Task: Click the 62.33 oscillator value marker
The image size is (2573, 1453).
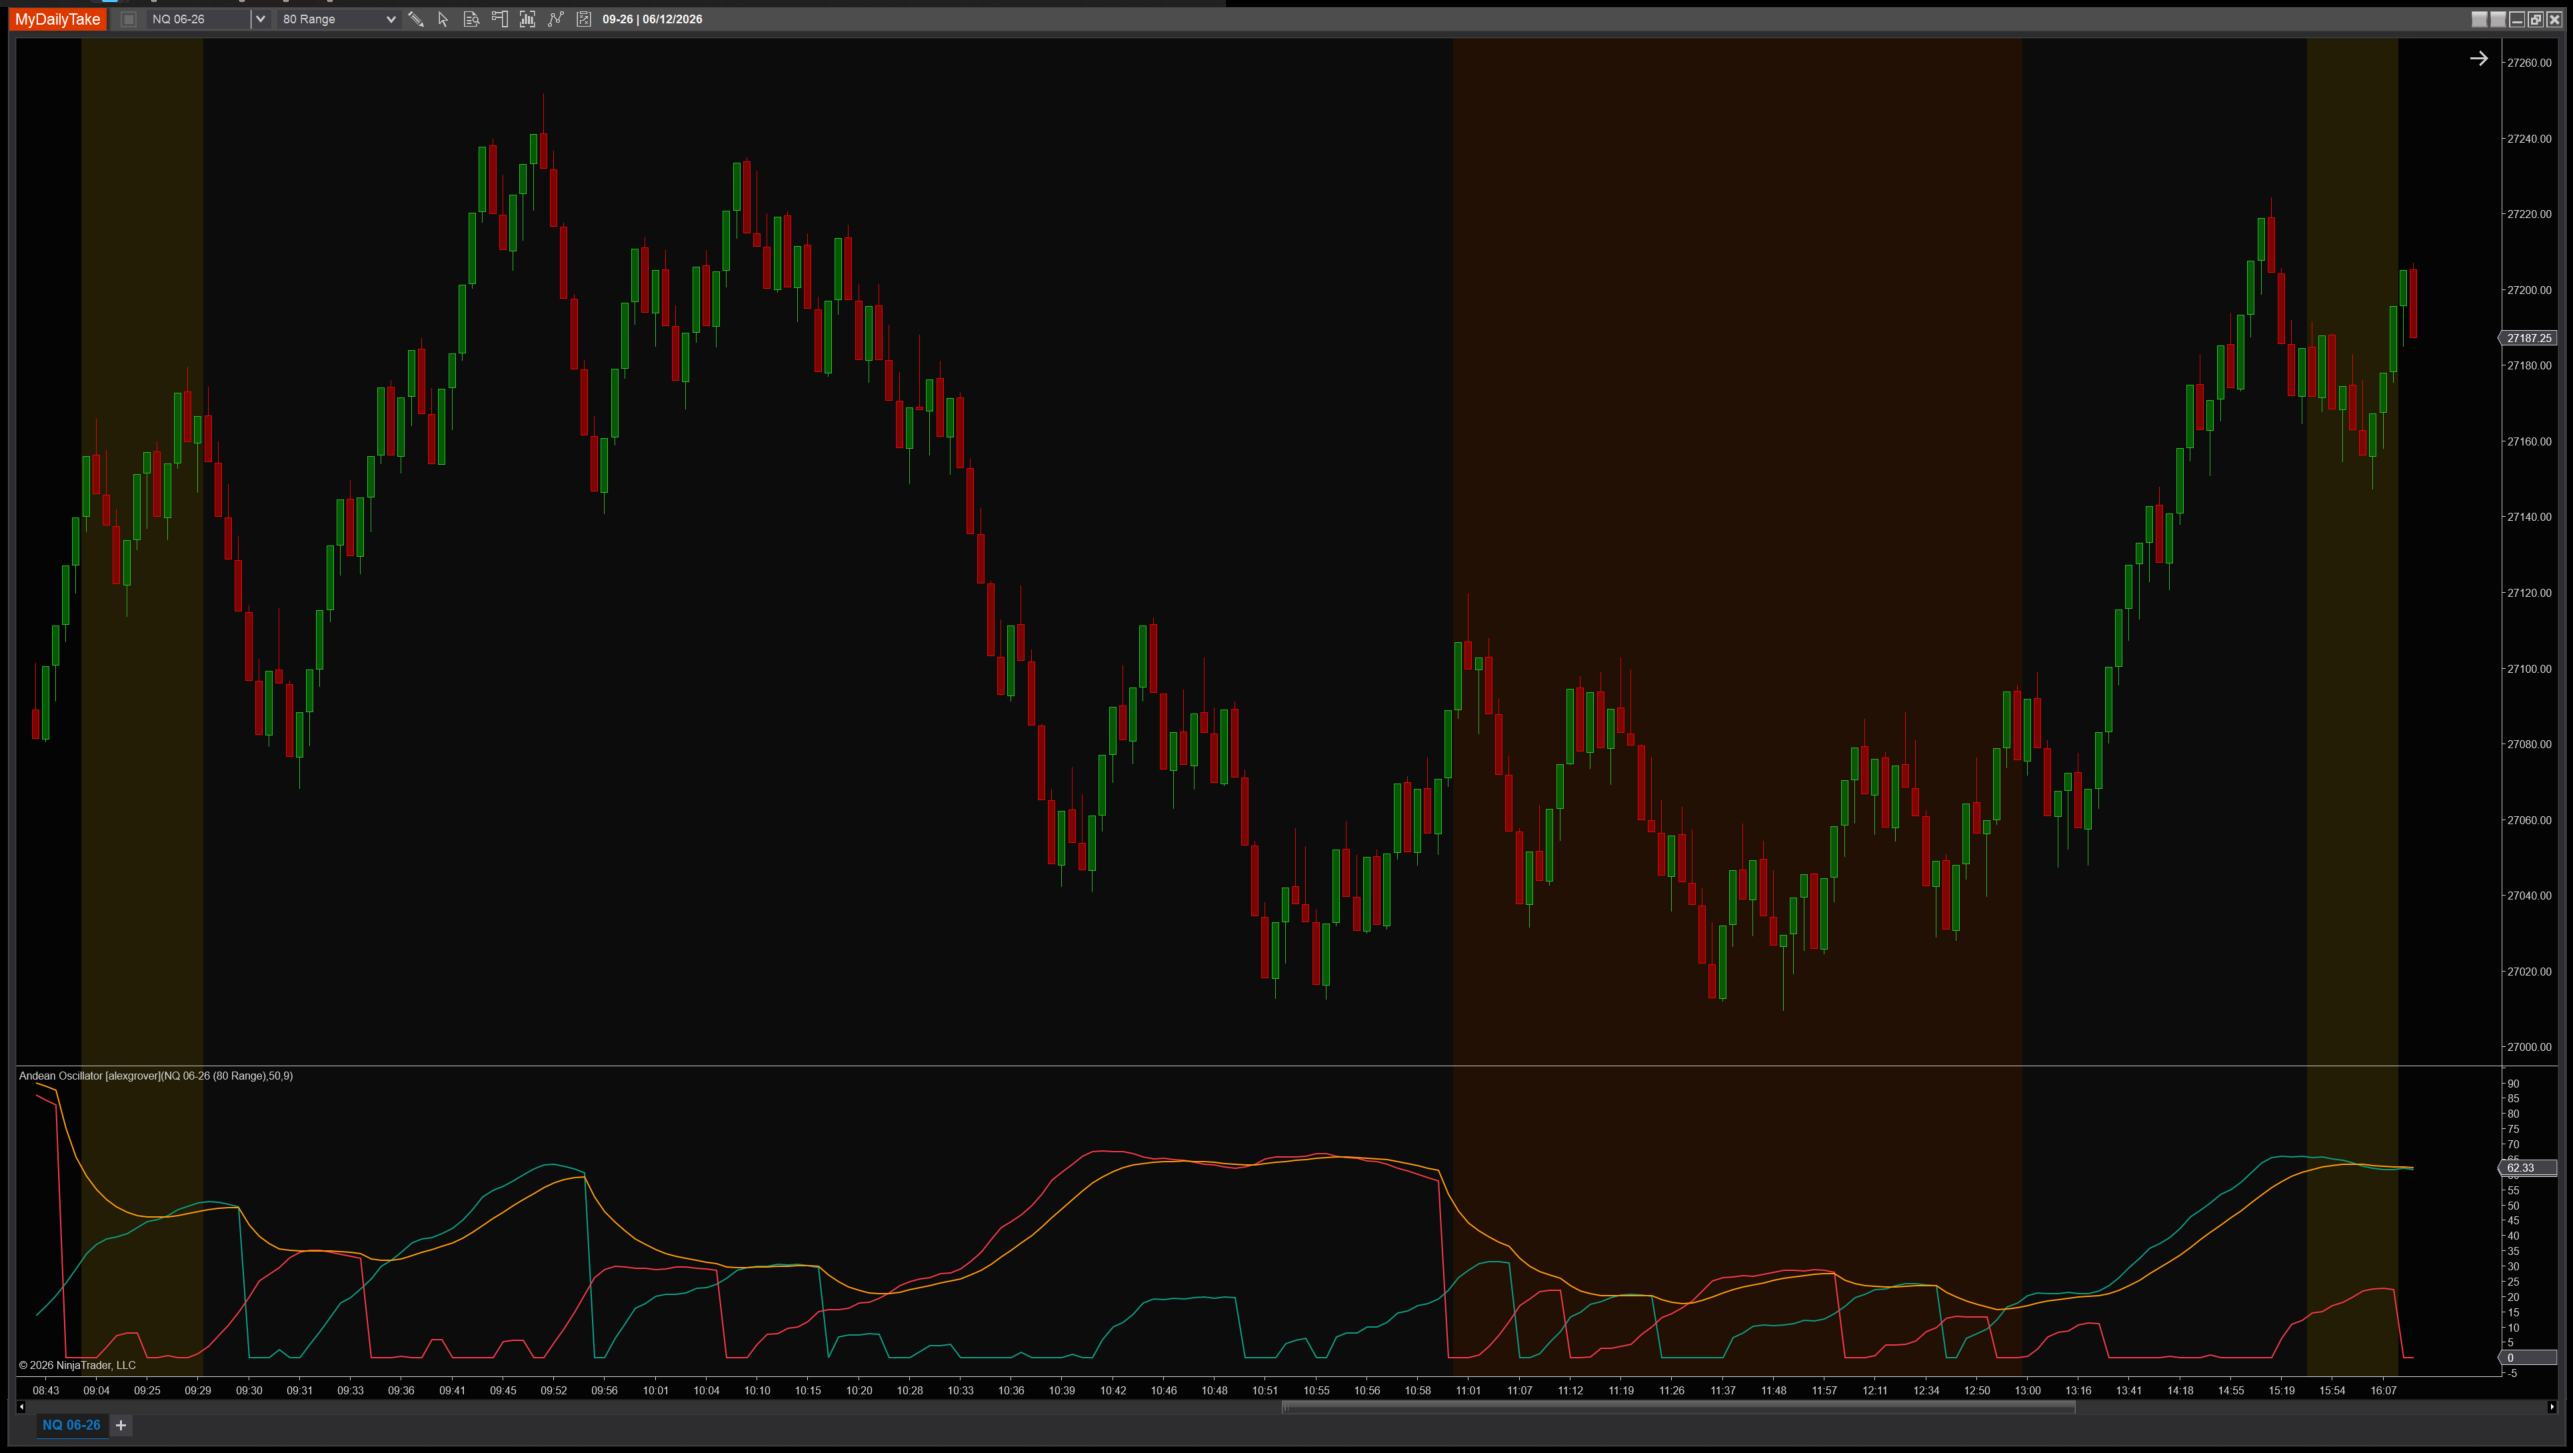Action: tap(2528, 1168)
